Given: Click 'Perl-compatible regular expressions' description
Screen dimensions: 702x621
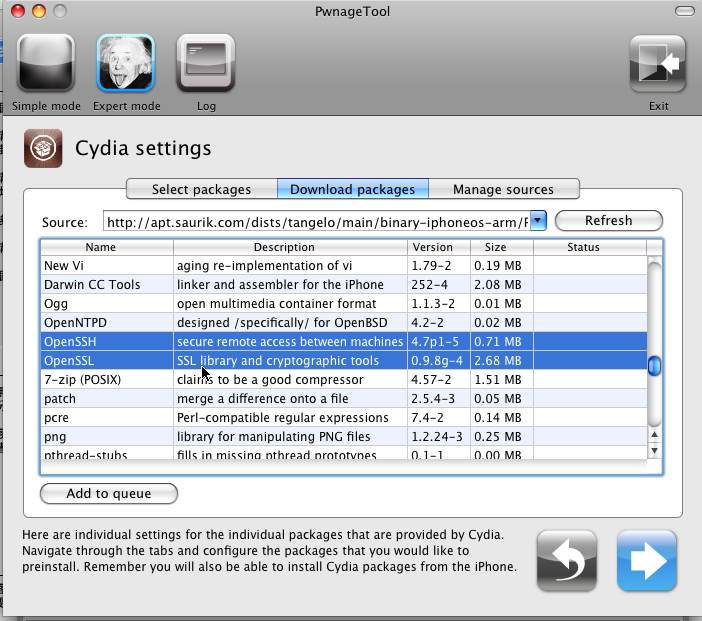Looking at the screenshot, I should tap(283, 417).
